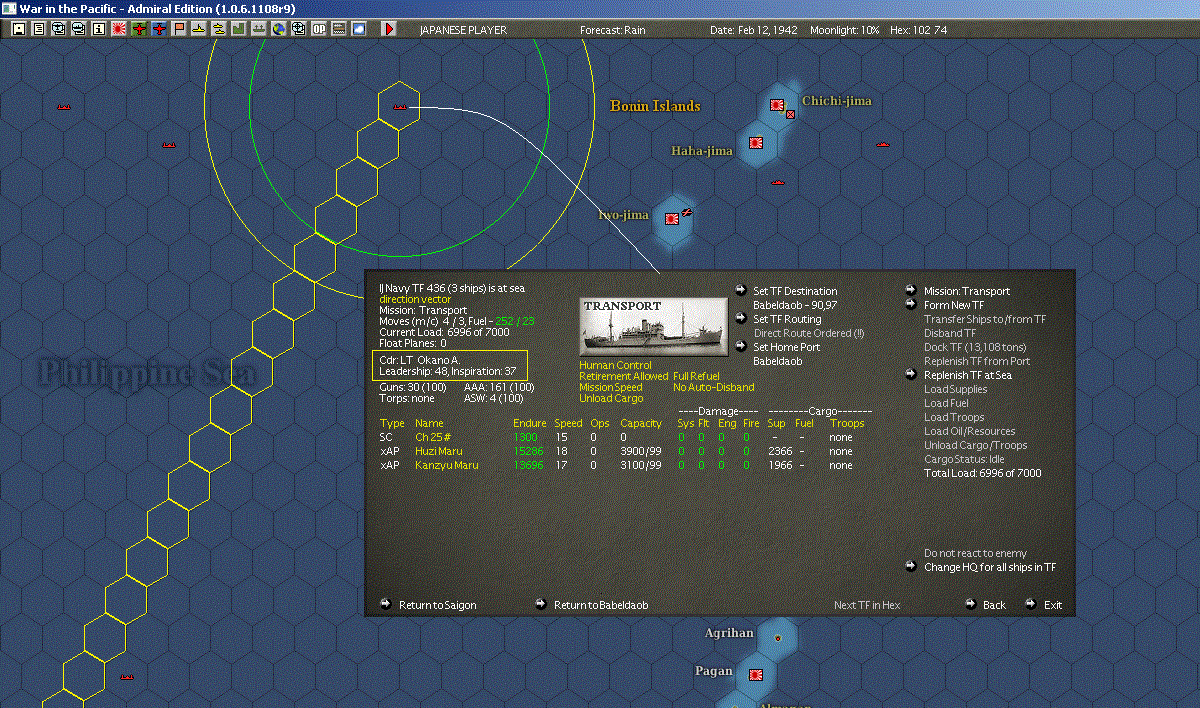The image size is (1200, 708).
Task: Click the orange flag toolbar icon
Action: point(179,29)
